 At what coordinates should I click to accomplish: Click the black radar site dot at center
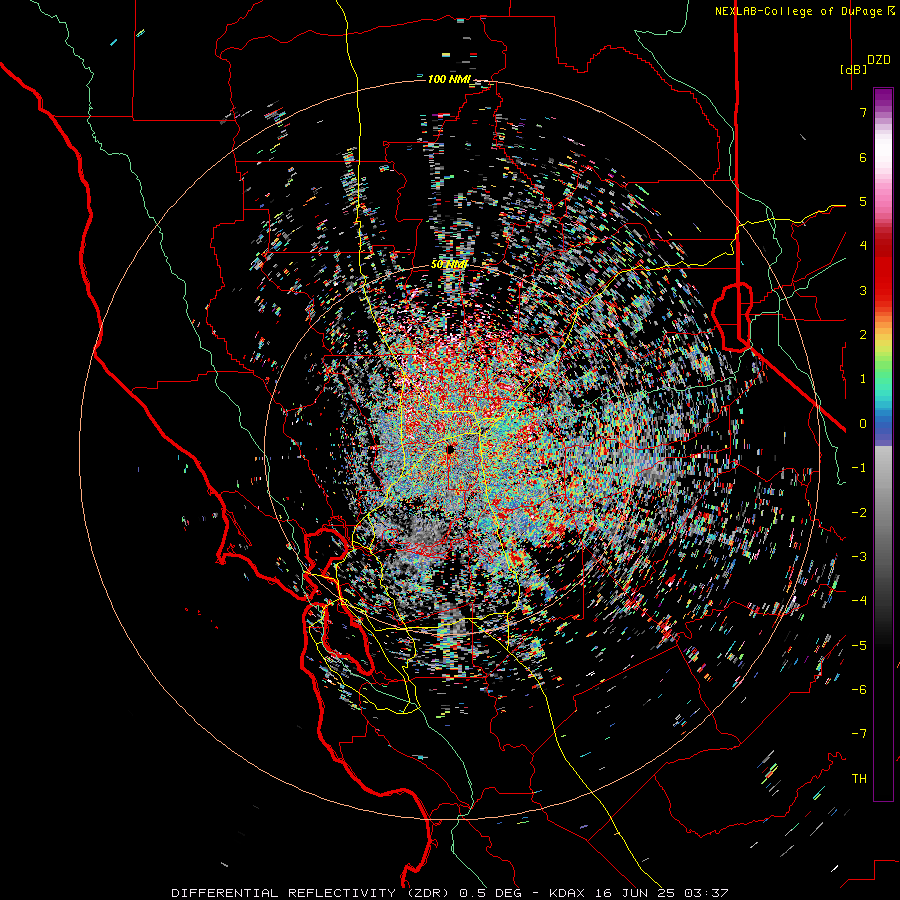pos(450,449)
